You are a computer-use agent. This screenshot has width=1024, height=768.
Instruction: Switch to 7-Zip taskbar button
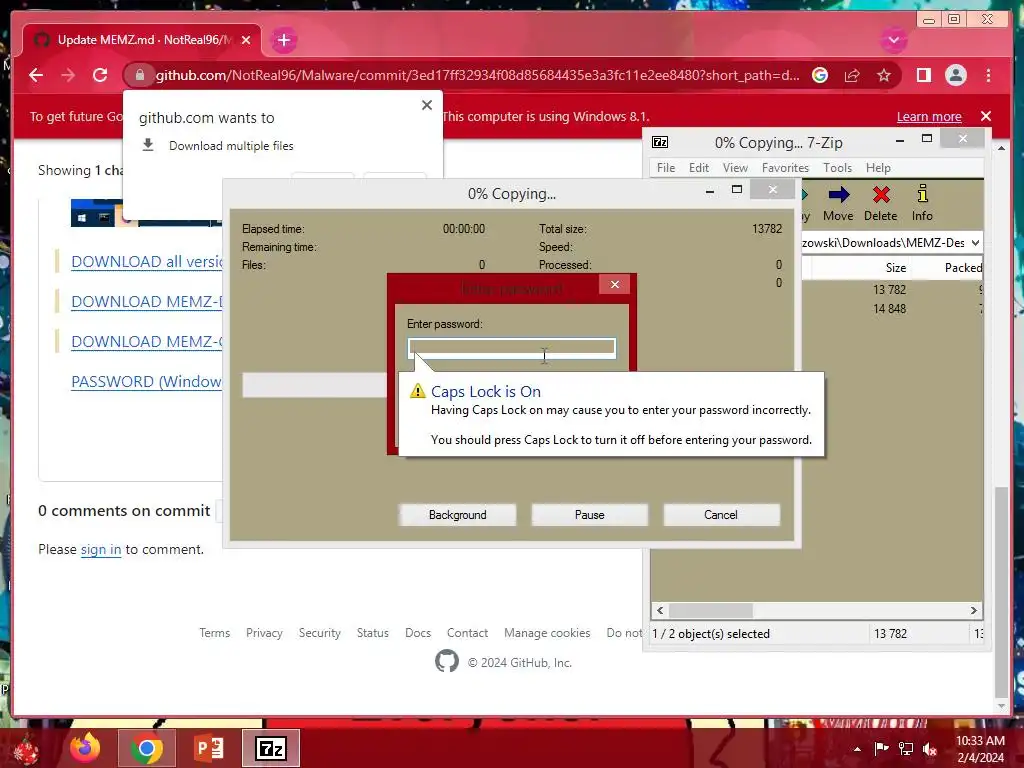pyautogui.click(x=271, y=748)
